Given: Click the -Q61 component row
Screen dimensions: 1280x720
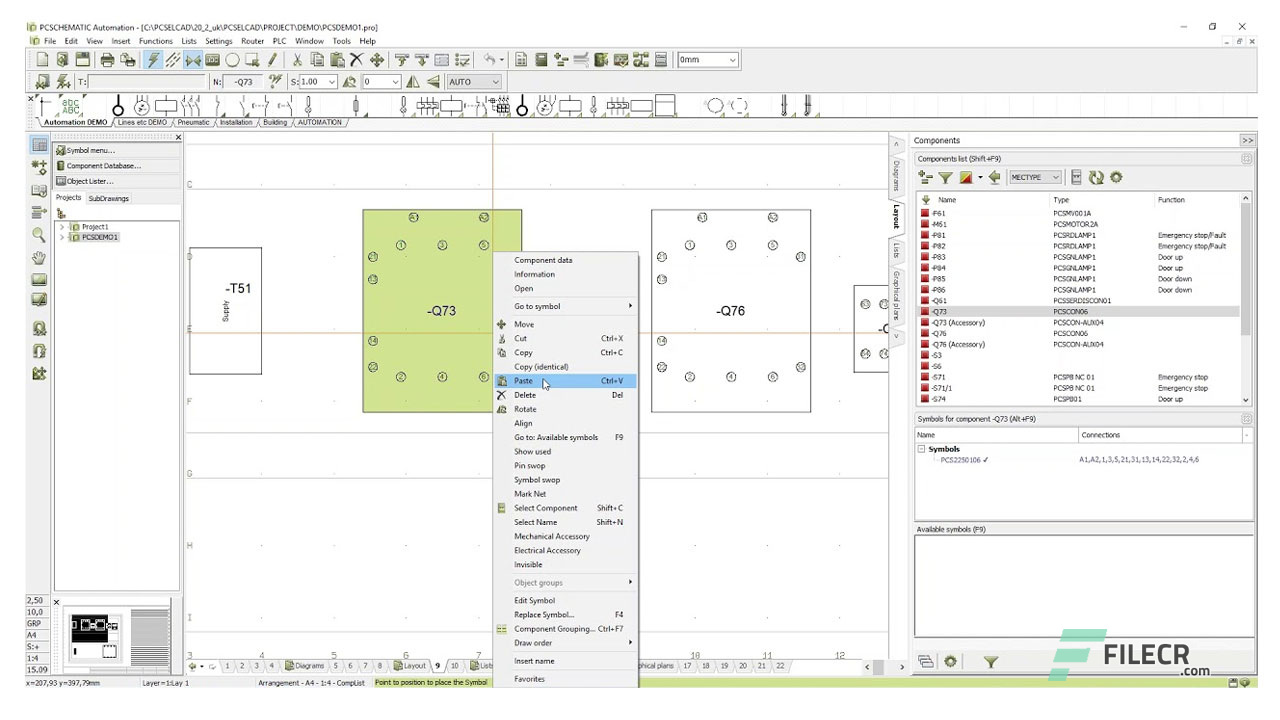Looking at the screenshot, I should (x=1078, y=300).
